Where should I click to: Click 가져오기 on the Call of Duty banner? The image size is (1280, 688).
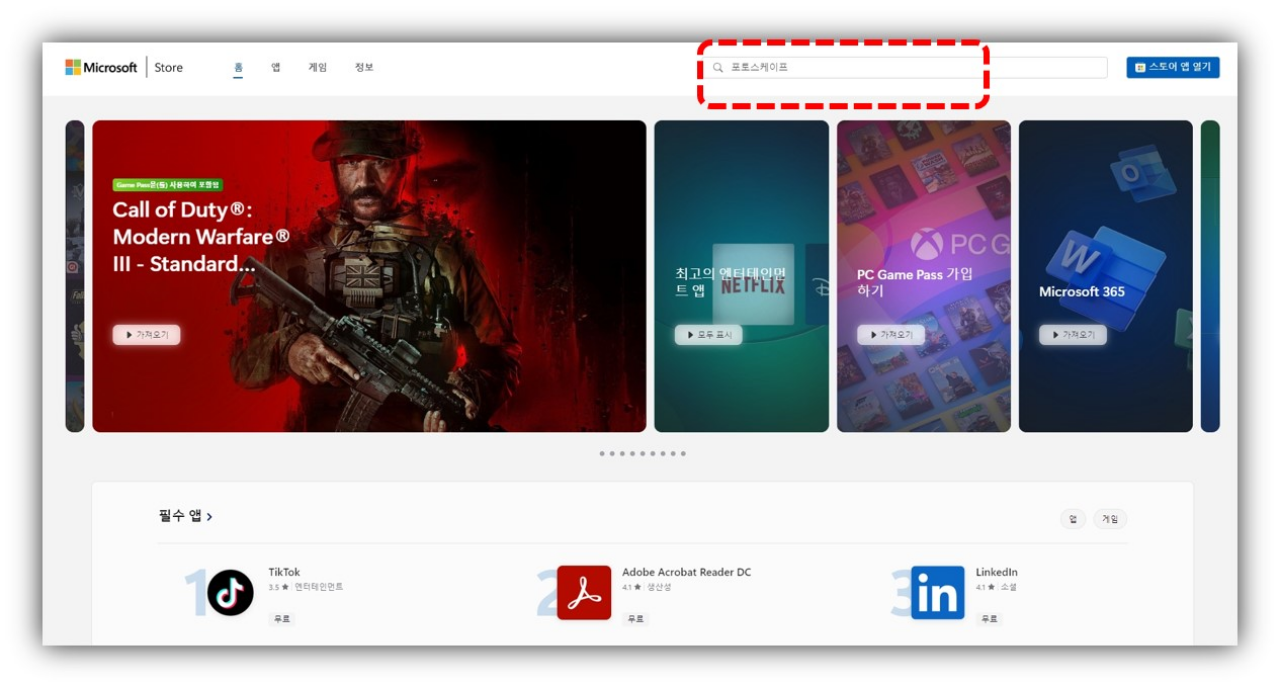click(x=147, y=335)
